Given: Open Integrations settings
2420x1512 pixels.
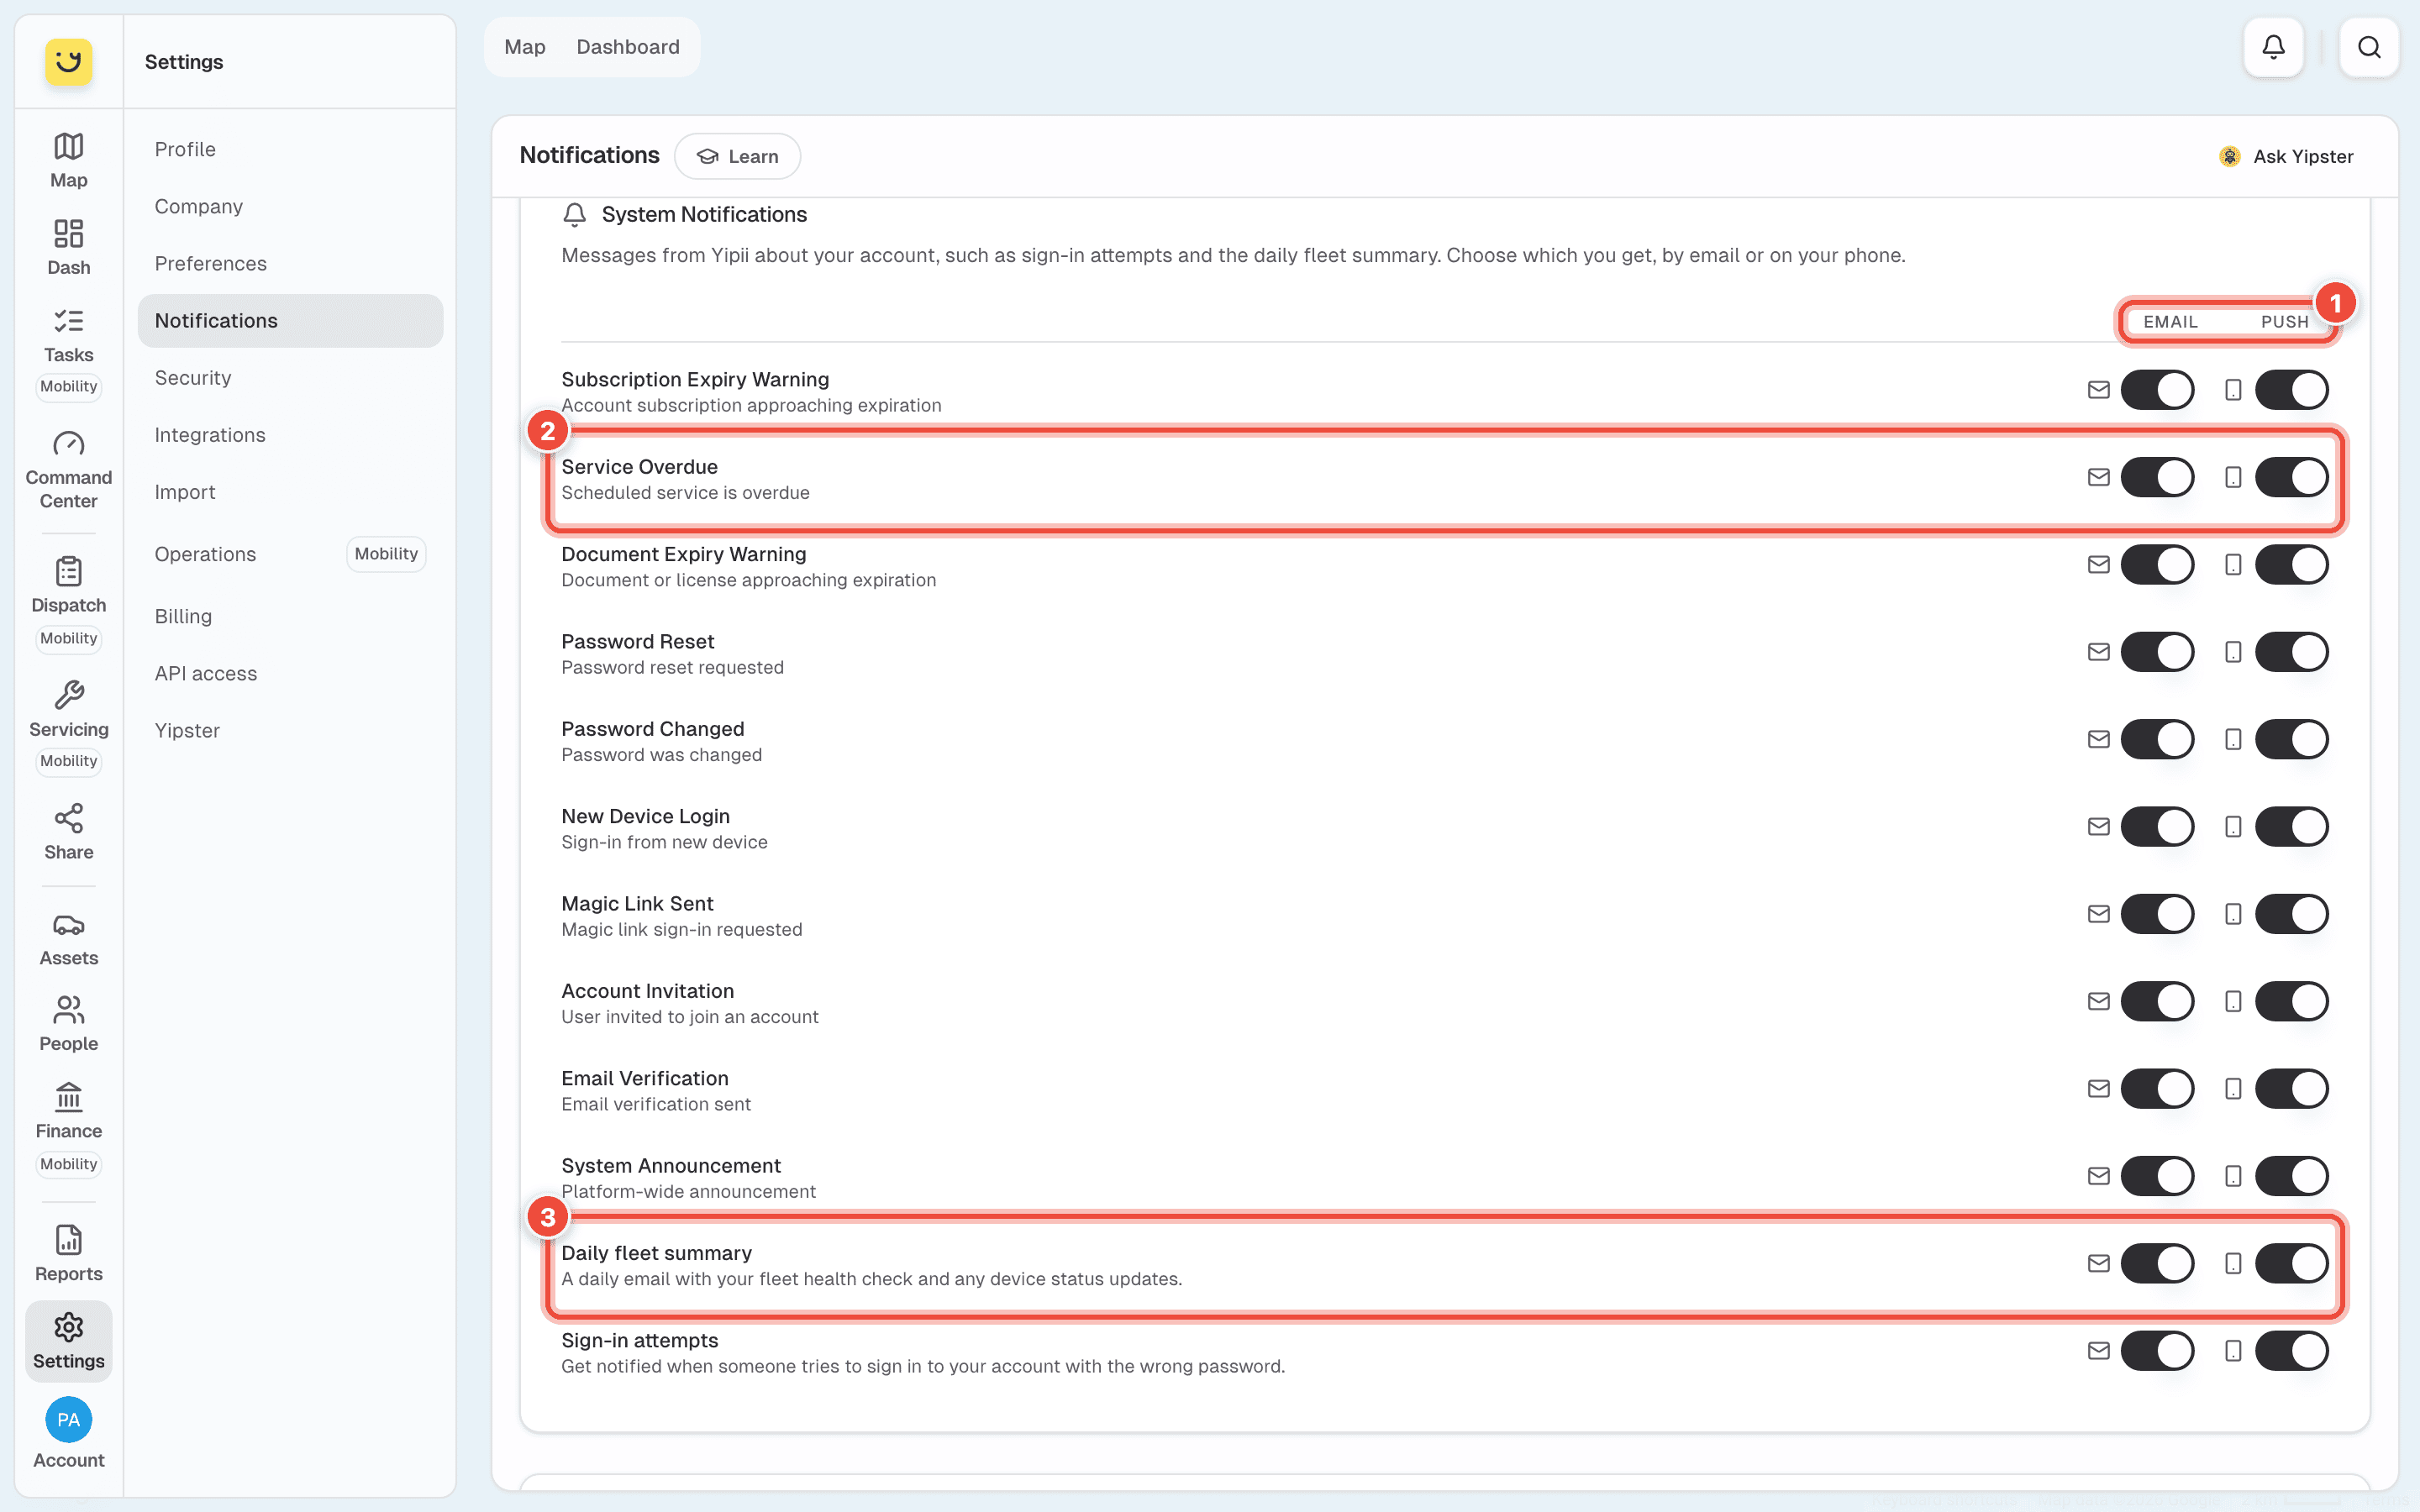Looking at the screenshot, I should pos(290,435).
